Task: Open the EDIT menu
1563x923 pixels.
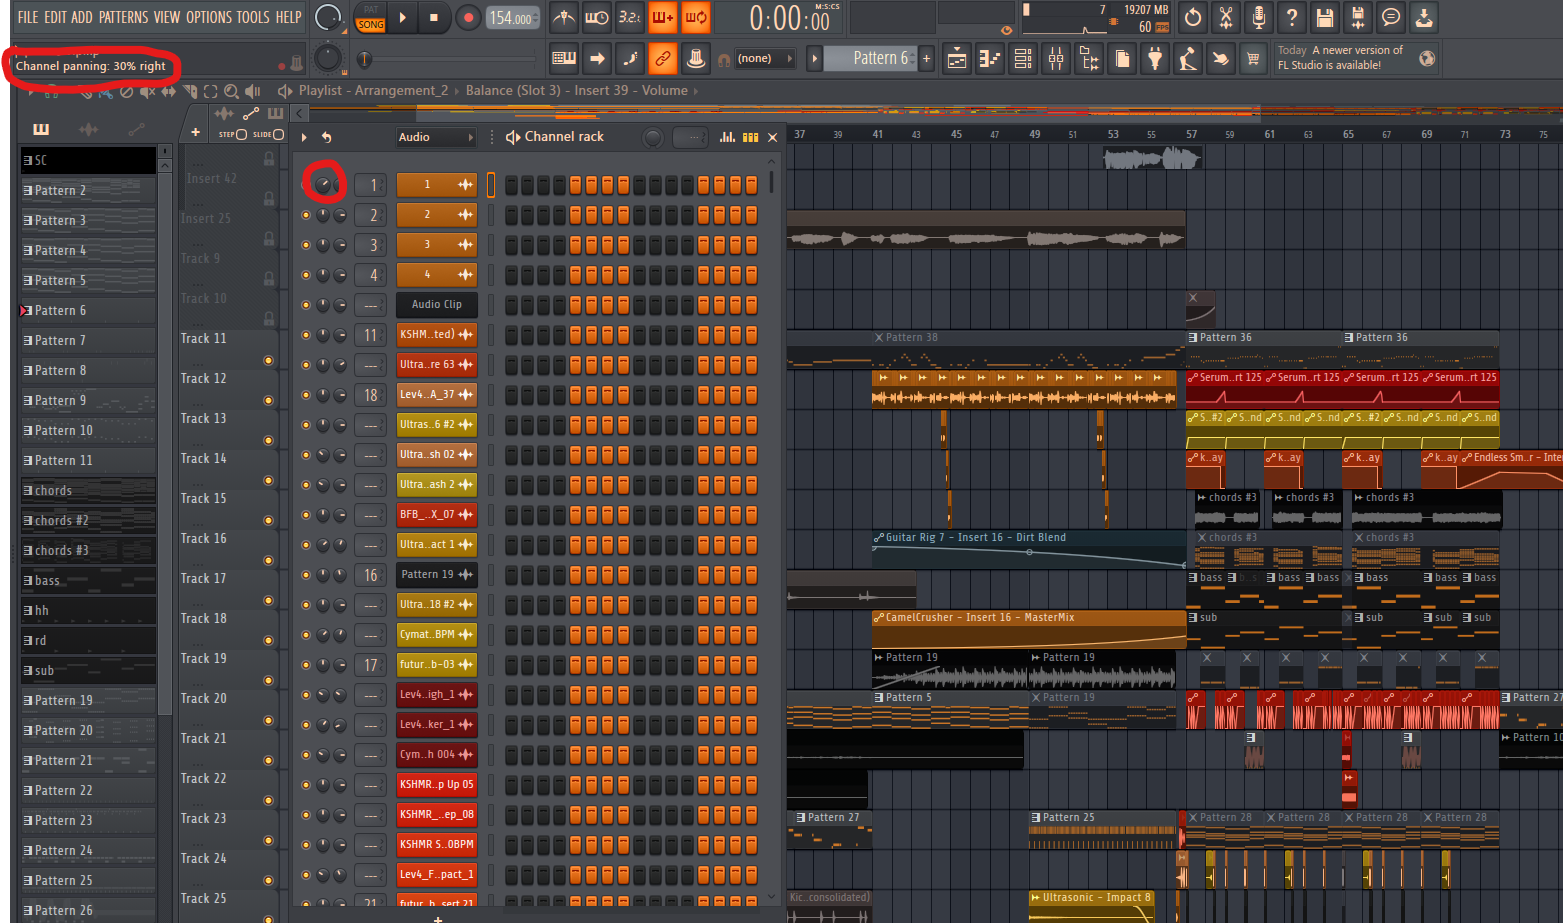Action: [55, 17]
